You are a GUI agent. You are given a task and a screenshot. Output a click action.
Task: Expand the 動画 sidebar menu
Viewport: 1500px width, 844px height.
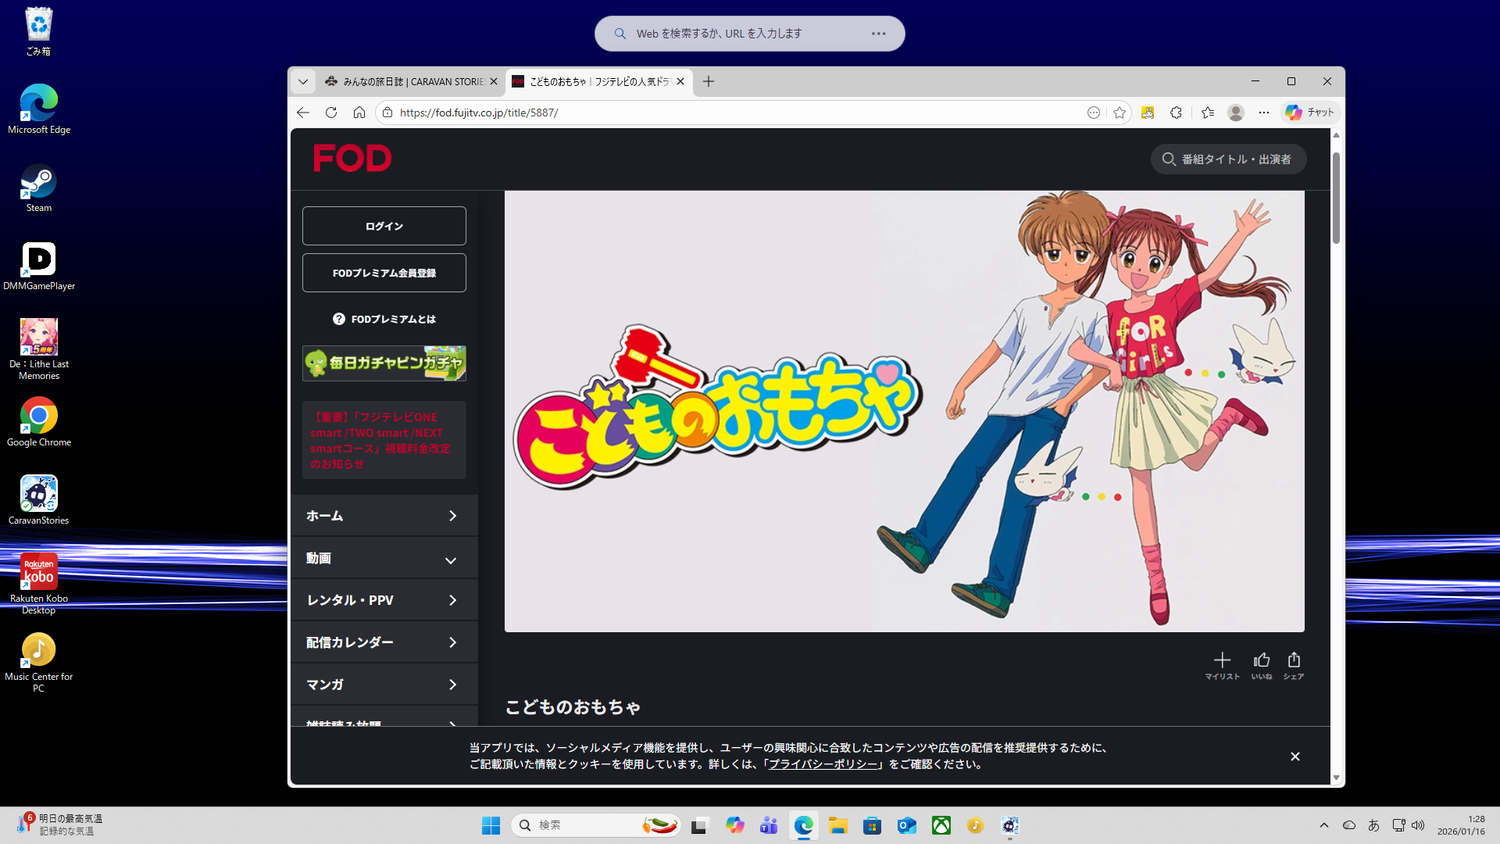pyautogui.click(x=384, y=559)
